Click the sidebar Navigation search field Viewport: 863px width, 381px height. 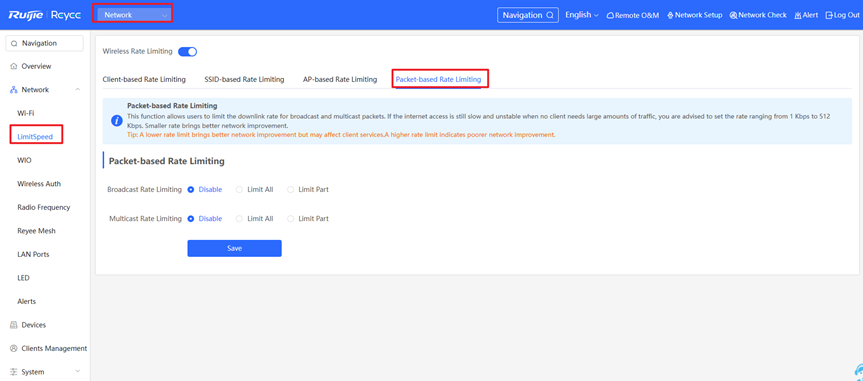click(45, 43)
